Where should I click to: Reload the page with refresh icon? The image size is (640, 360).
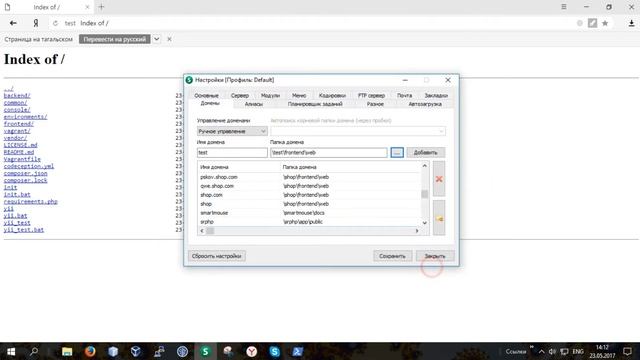55,23
